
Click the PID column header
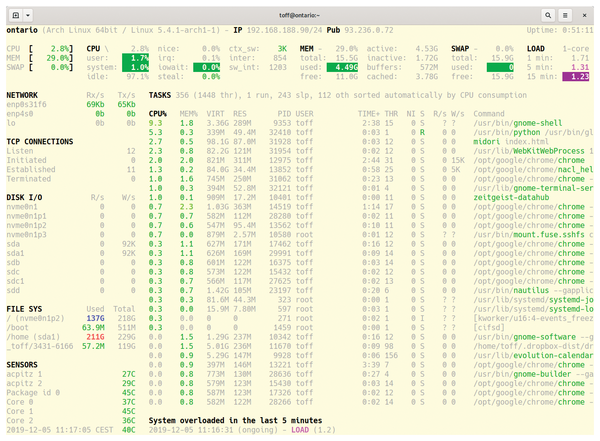point(284,114)
